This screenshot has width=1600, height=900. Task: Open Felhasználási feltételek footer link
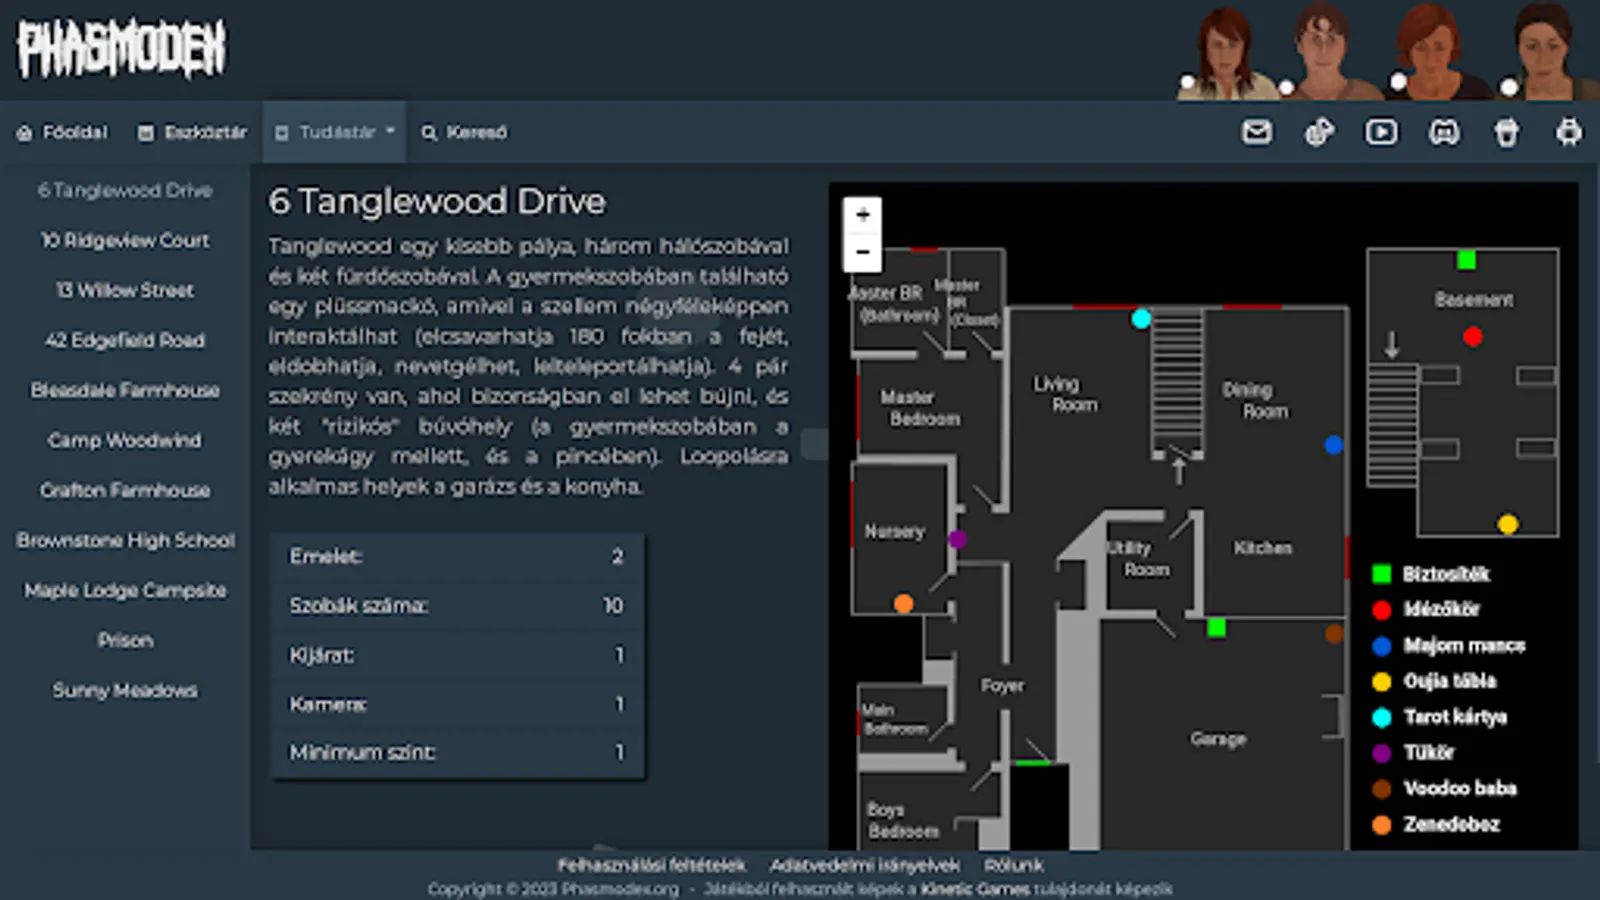pos(651,865)
